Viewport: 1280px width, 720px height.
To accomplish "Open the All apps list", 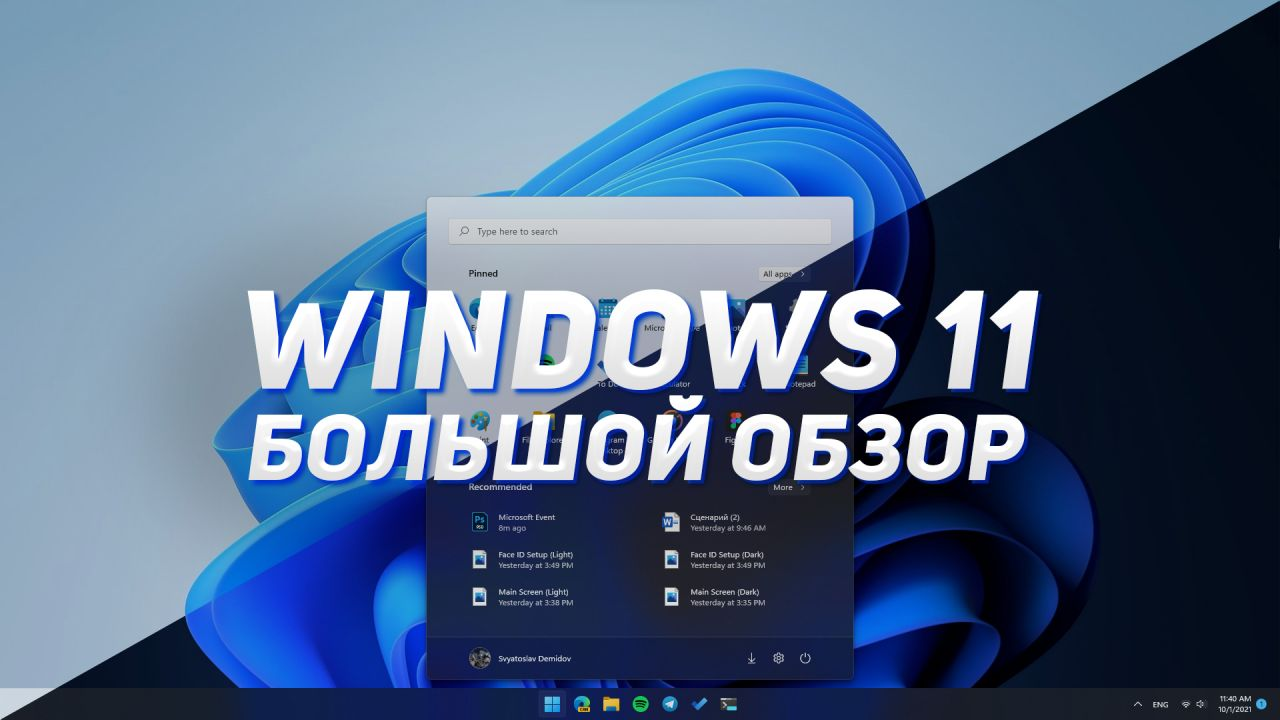I will (x=783, y=273).
